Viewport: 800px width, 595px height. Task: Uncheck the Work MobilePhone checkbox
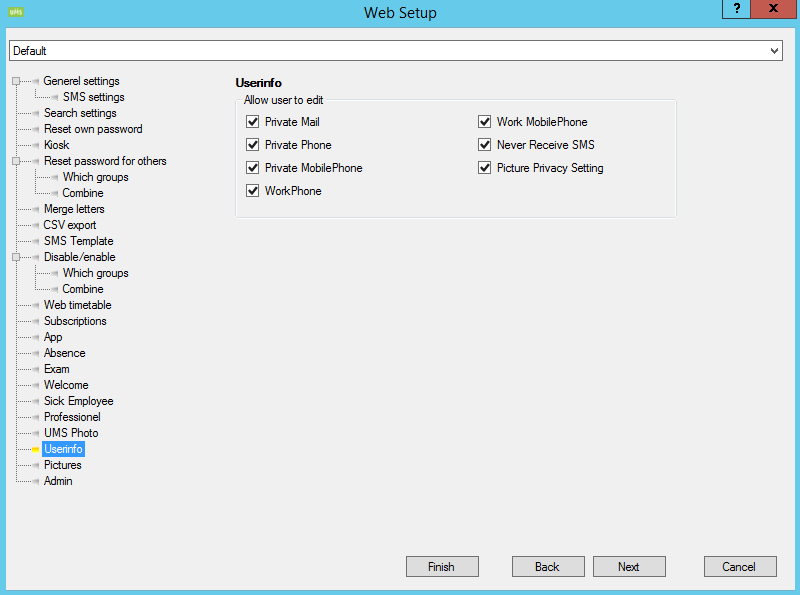[x=485, y=122]
